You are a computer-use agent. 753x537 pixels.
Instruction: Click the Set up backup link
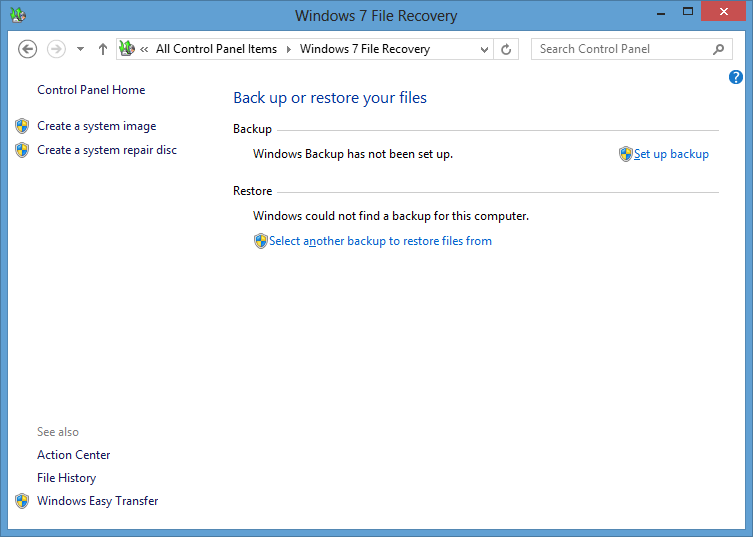[671, 154]
